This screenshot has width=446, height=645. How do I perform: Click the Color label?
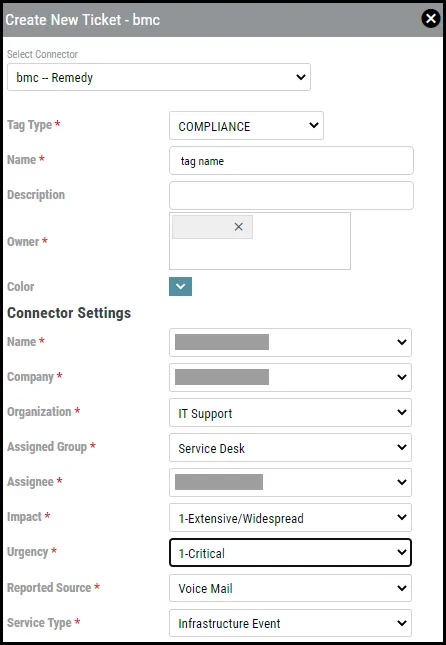coord(21,286)
